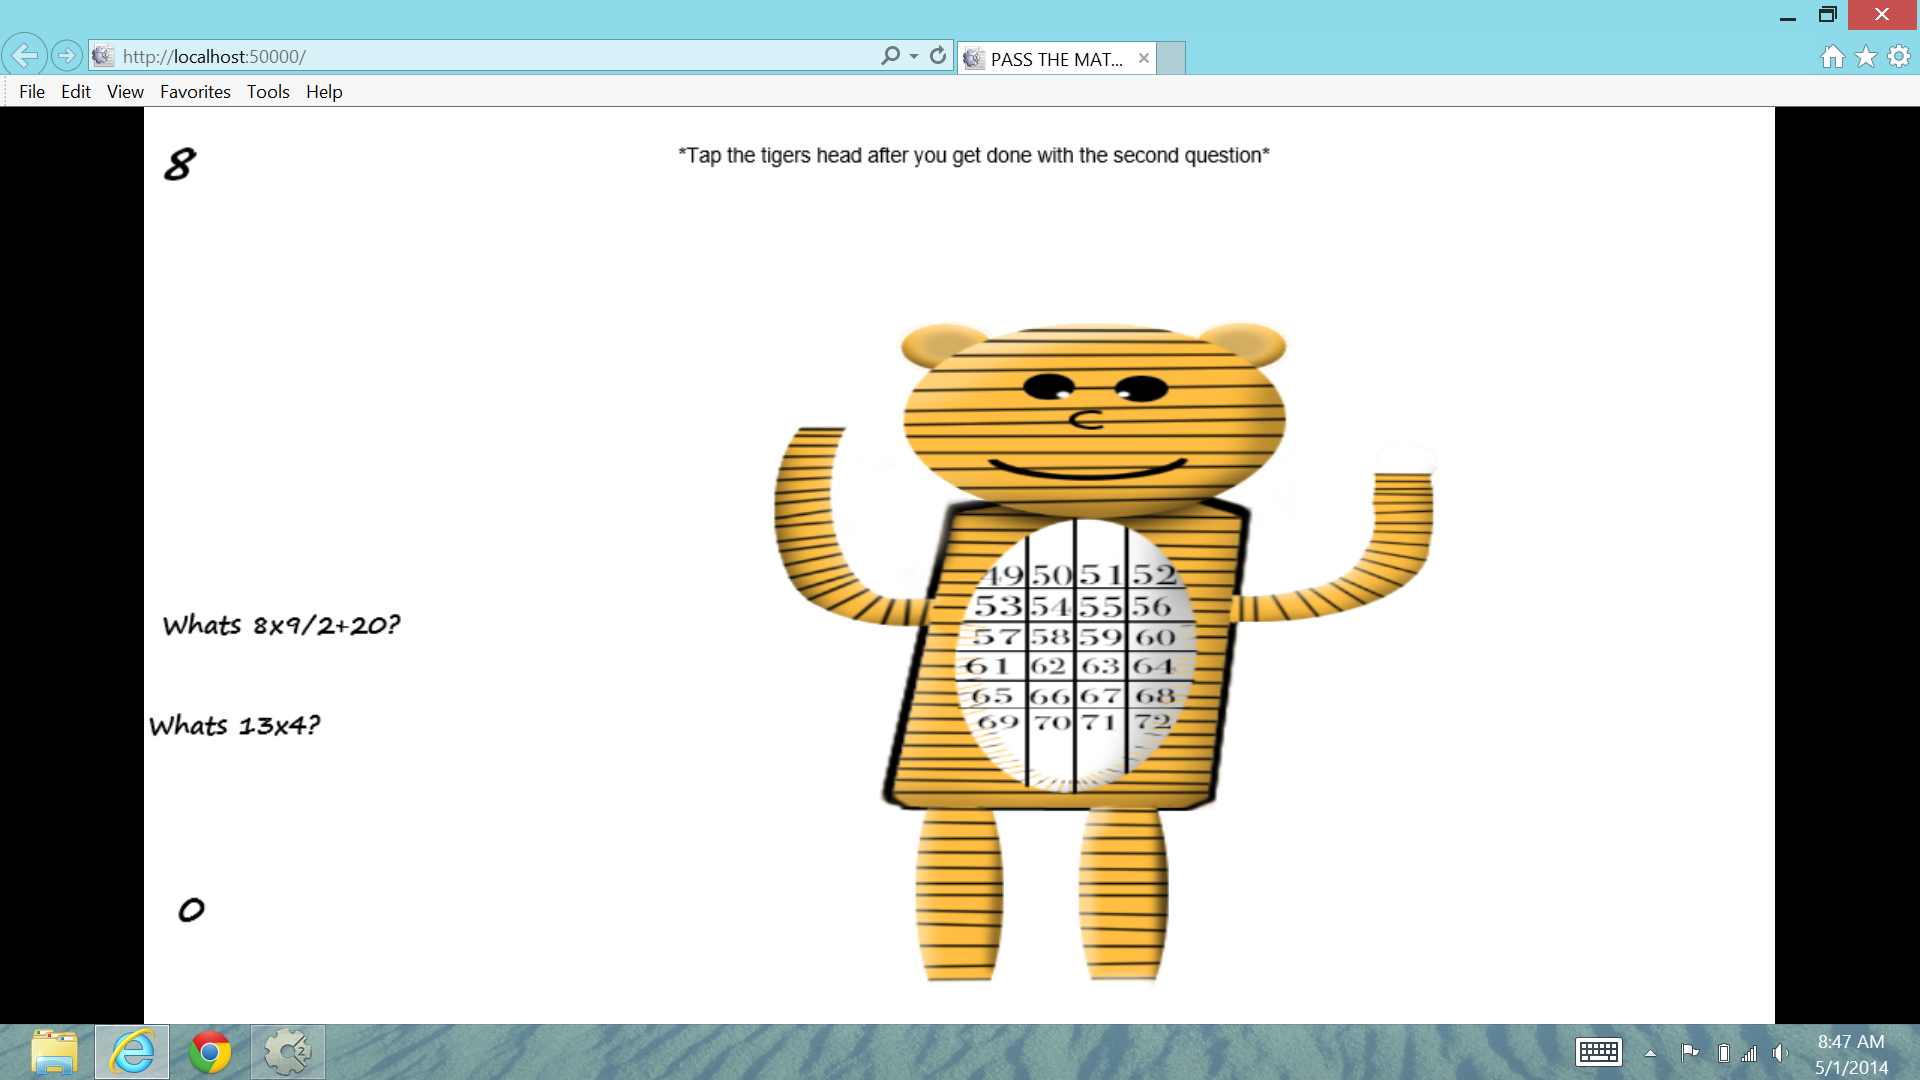Image resolution: width=1920 pixels, height=1080 pixels.
Task: Select number 52 on tiger's belly
Action: [x=1153, y=575]
